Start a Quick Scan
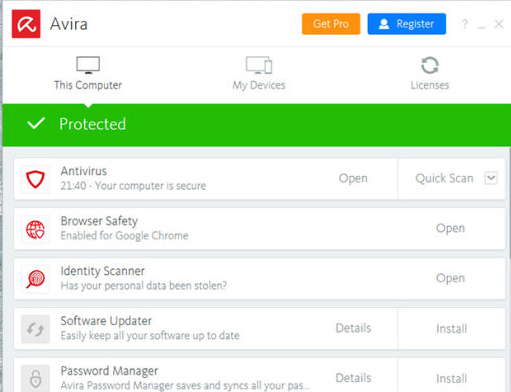The height and width of the screenshot is (392, 511). (x=444, y=178)
